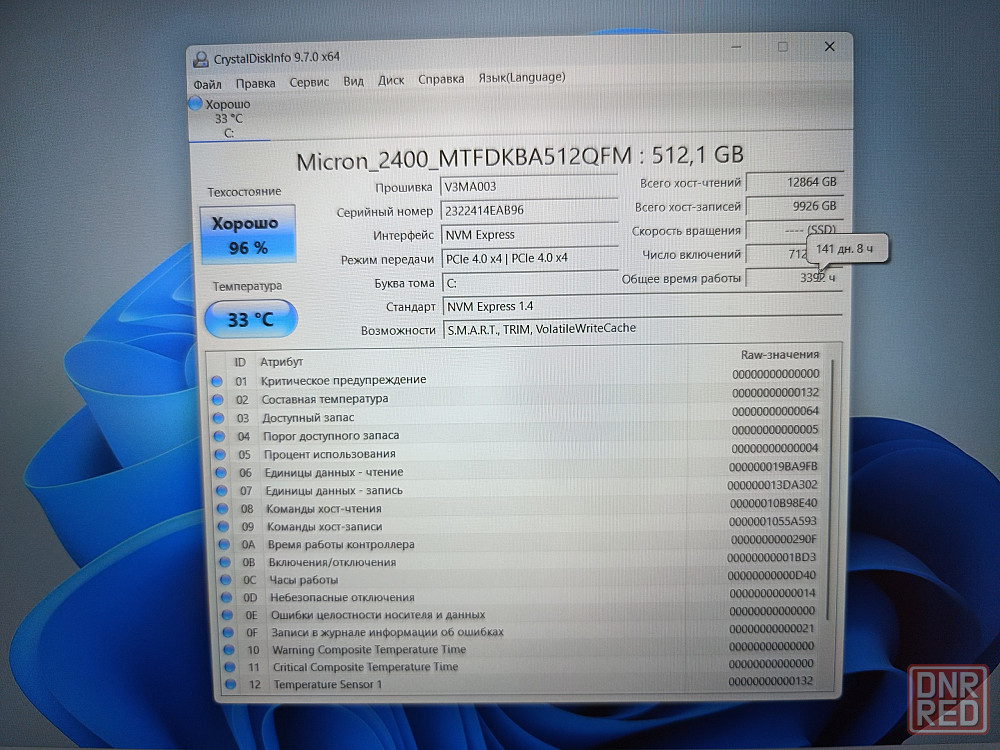
Task: Click status dot beside Часы работы row
Action: click(x=223, y=580)
